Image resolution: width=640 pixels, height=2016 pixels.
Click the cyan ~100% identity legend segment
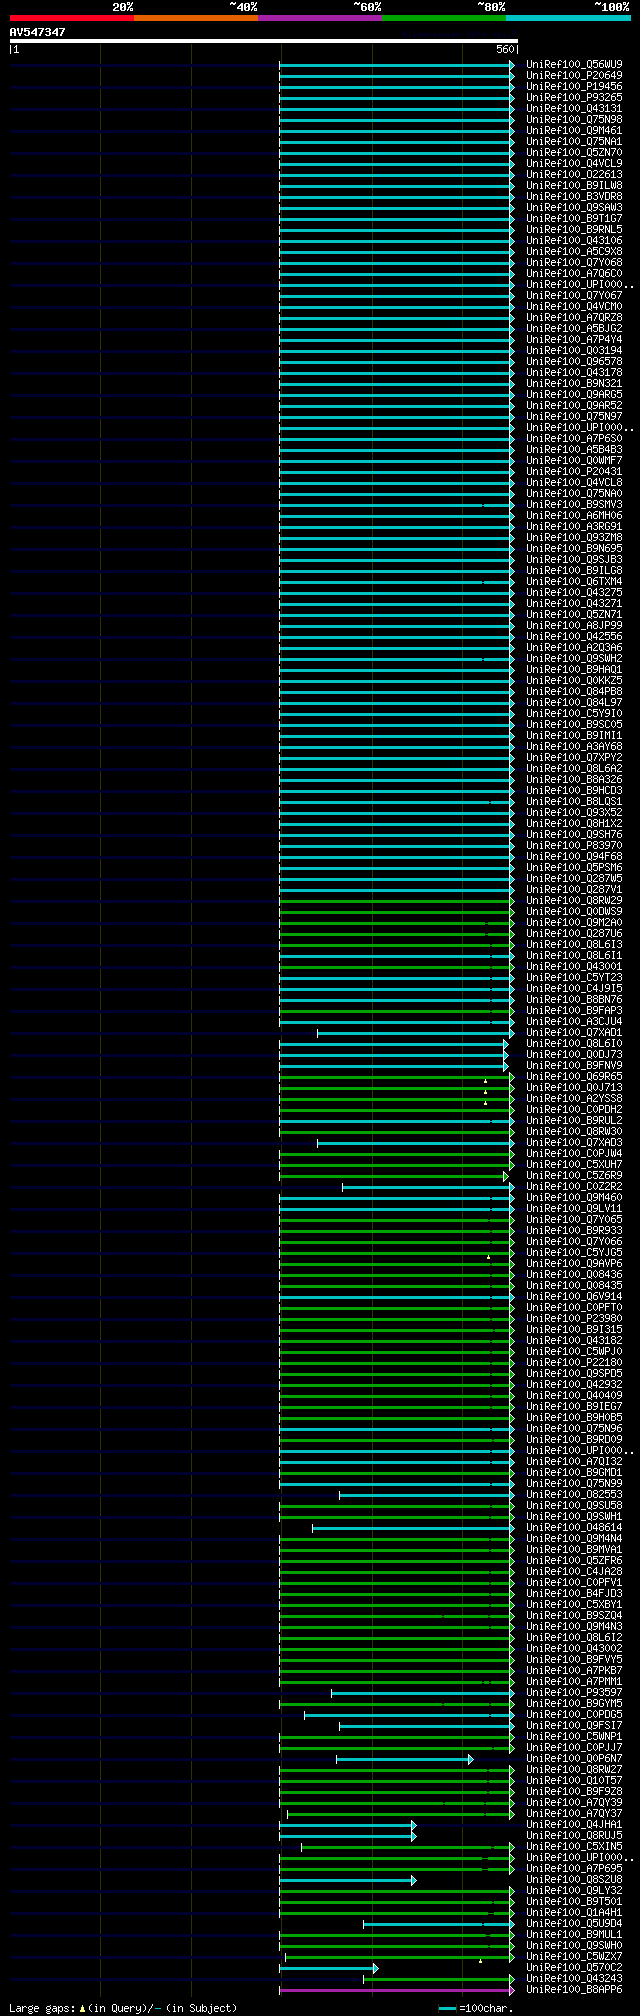coord(568,18)
